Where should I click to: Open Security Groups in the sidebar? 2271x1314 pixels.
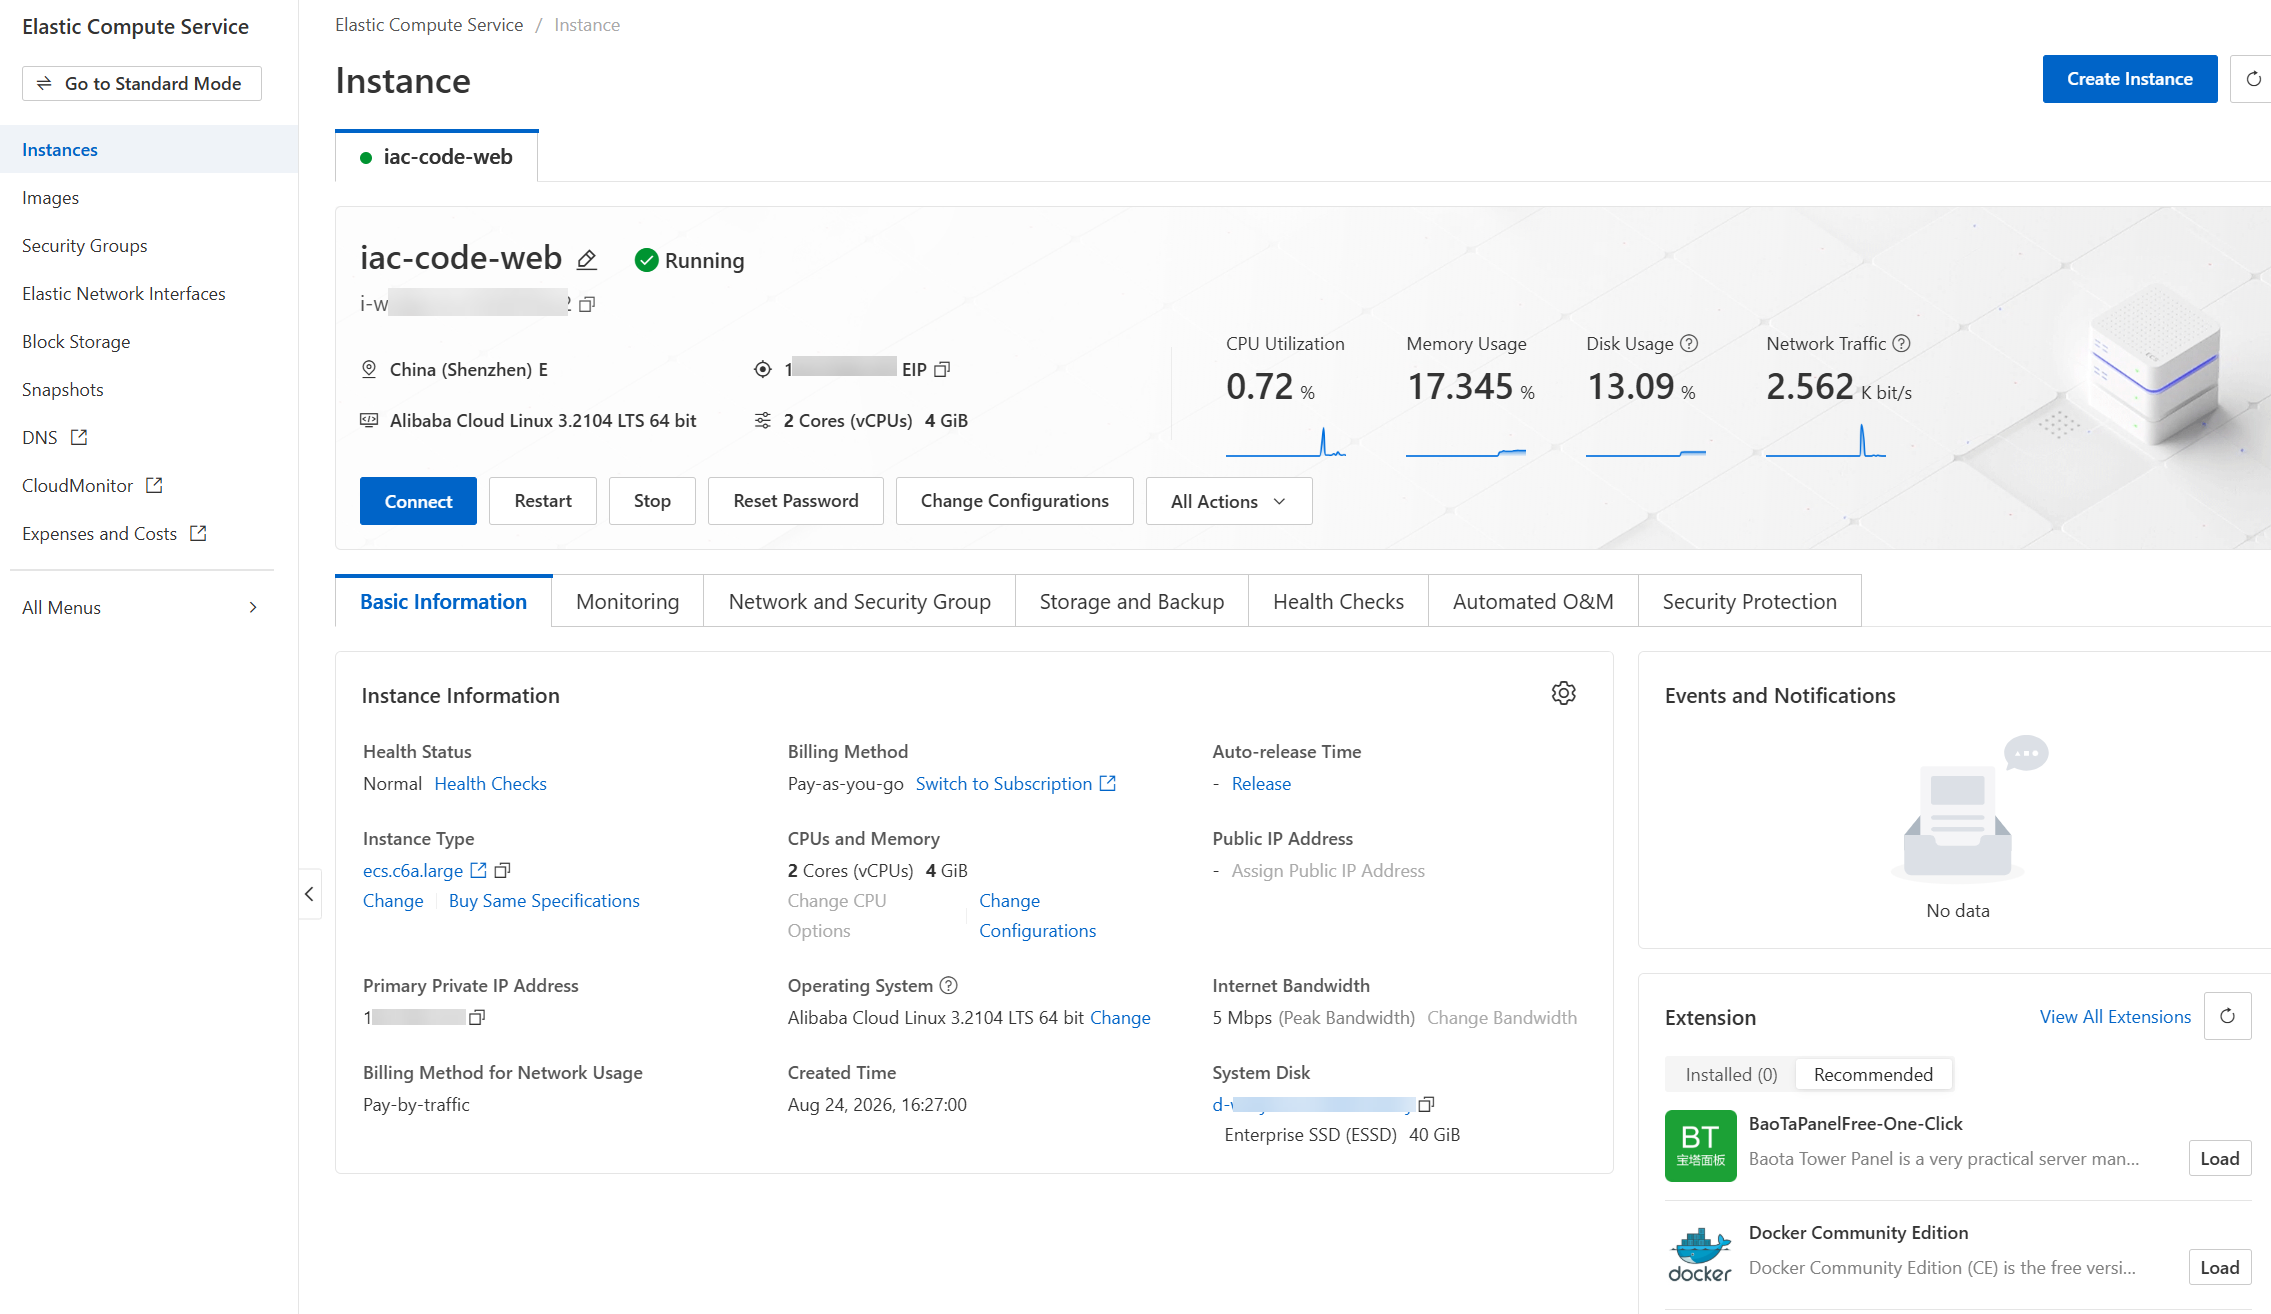click(x=149, y=246)
